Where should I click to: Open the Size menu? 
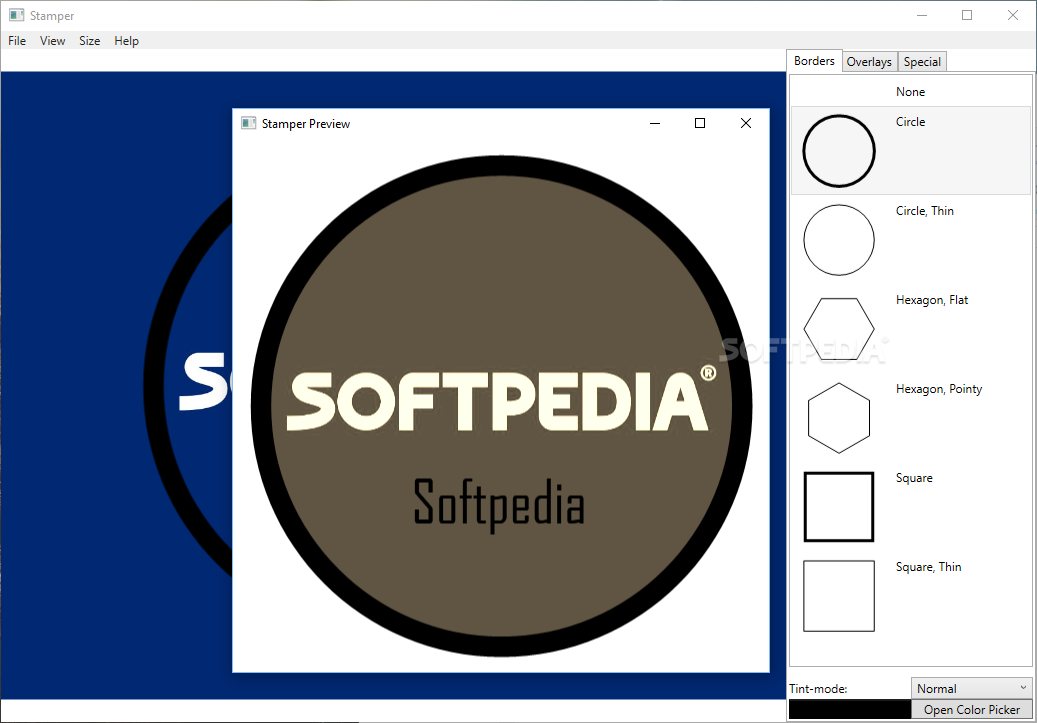click(x=89, y=41)
